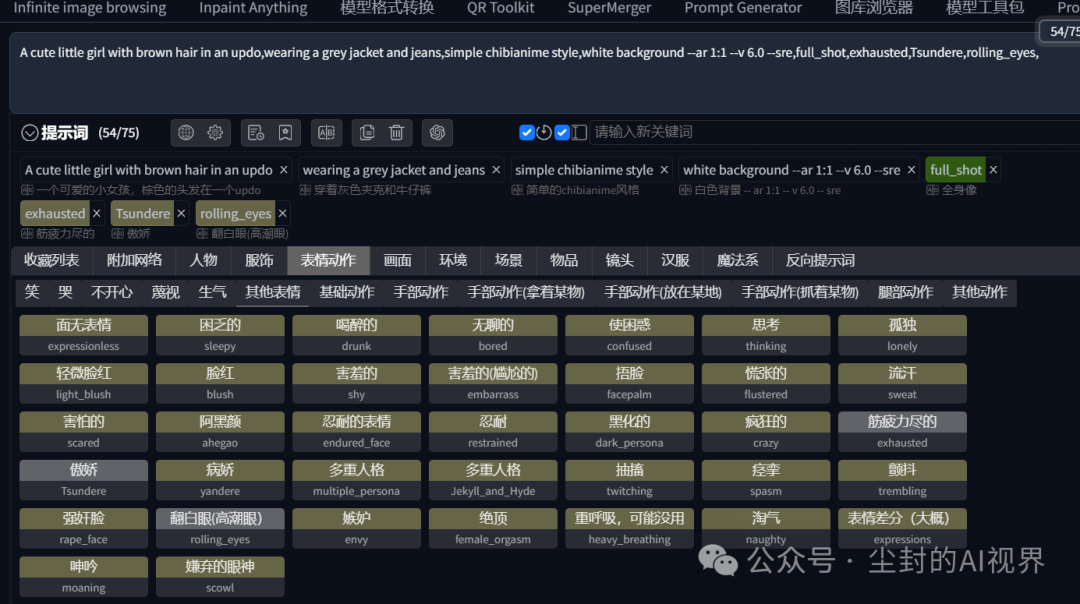
Task: Click the translate all keywords icon
Action: 326,132
